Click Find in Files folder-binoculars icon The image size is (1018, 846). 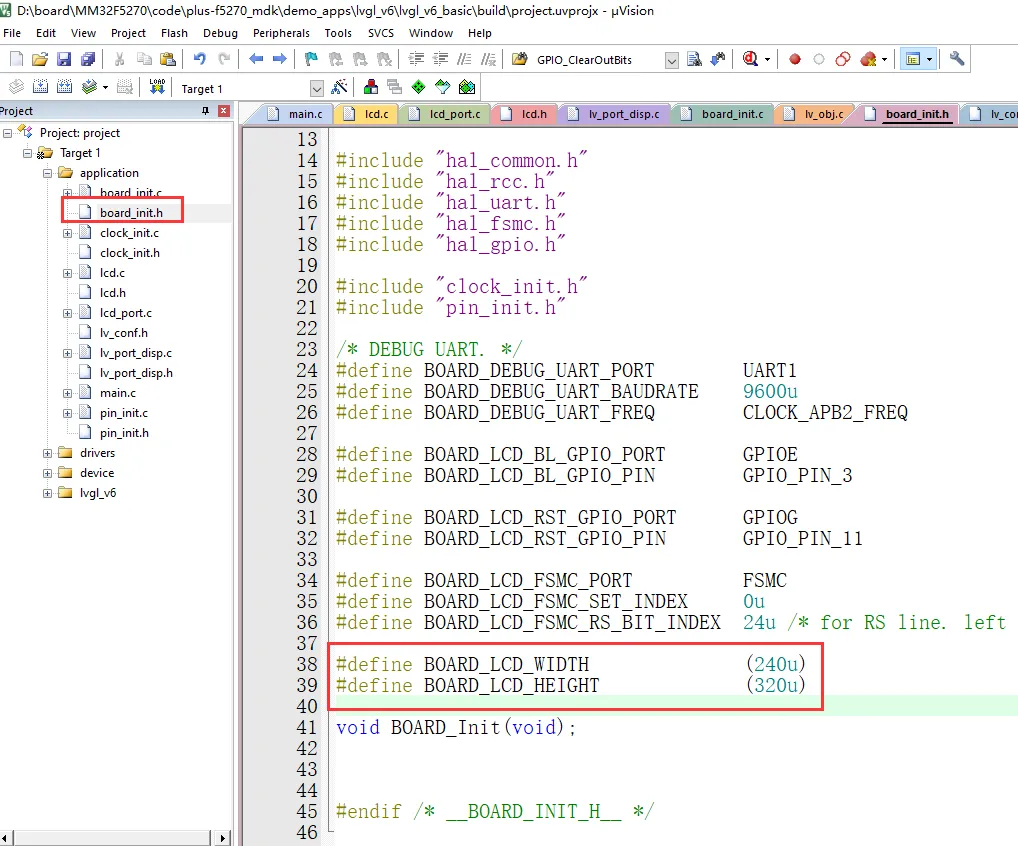coord(519,59)
